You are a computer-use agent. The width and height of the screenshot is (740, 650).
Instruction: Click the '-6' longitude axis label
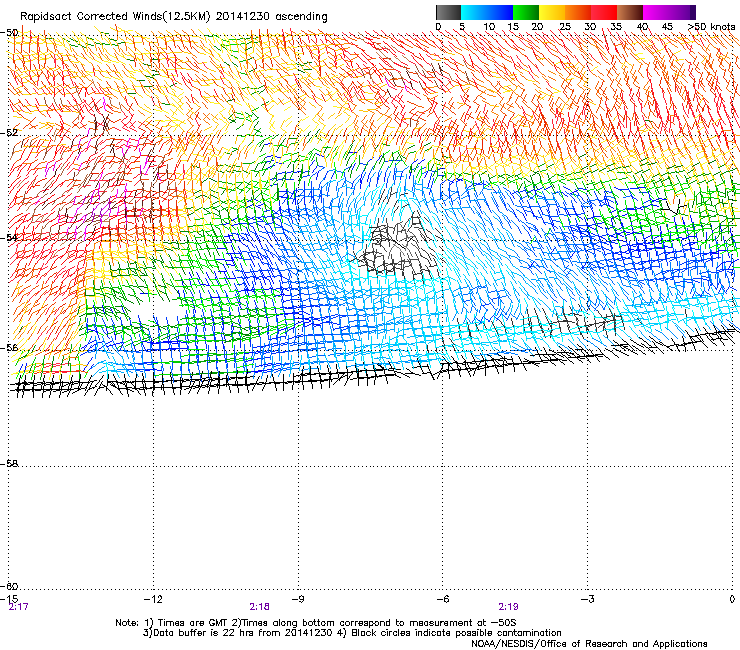(x=442, y=599)
